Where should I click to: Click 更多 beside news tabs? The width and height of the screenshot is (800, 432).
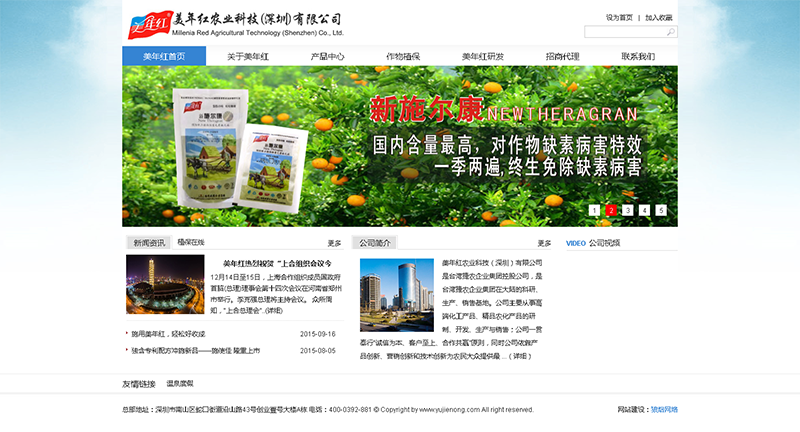[x=334, y=243]
